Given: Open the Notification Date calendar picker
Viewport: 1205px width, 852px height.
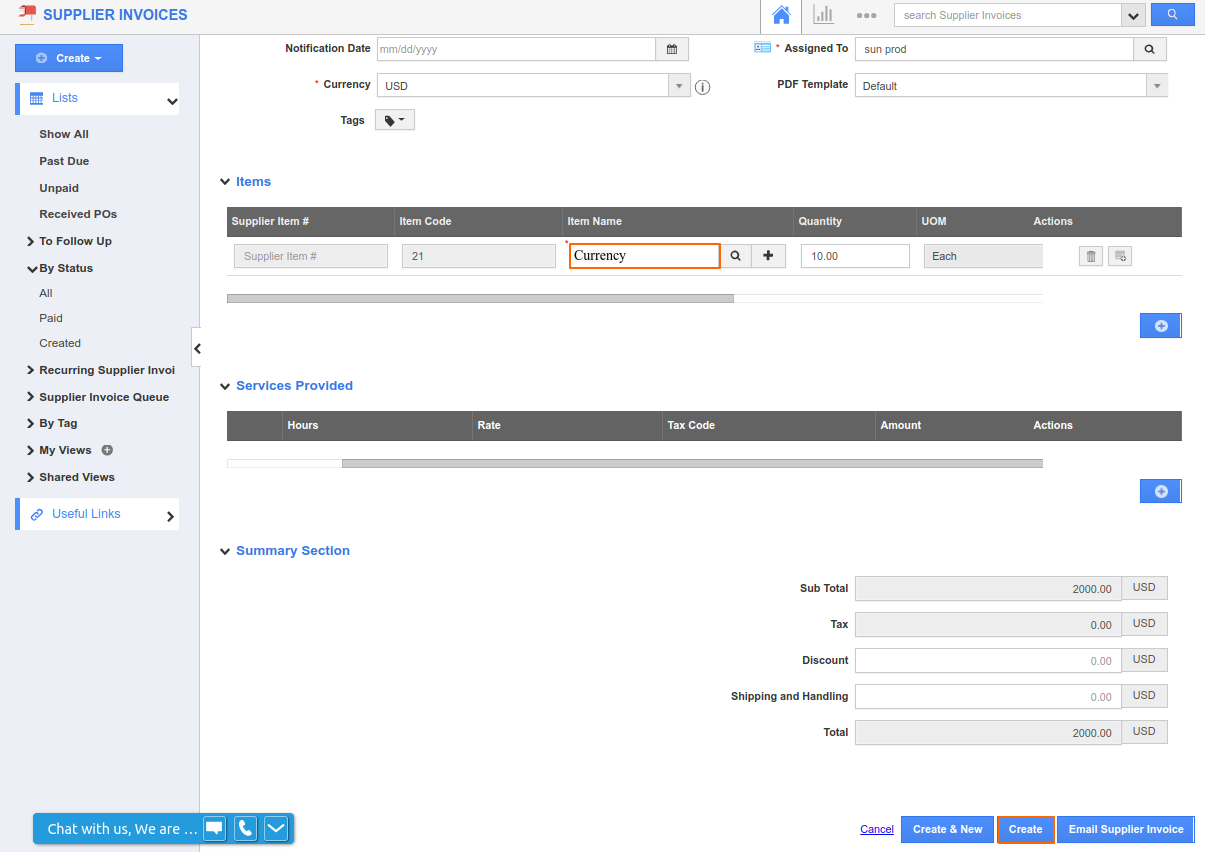Looking at the screenshot, I should 672,49.
